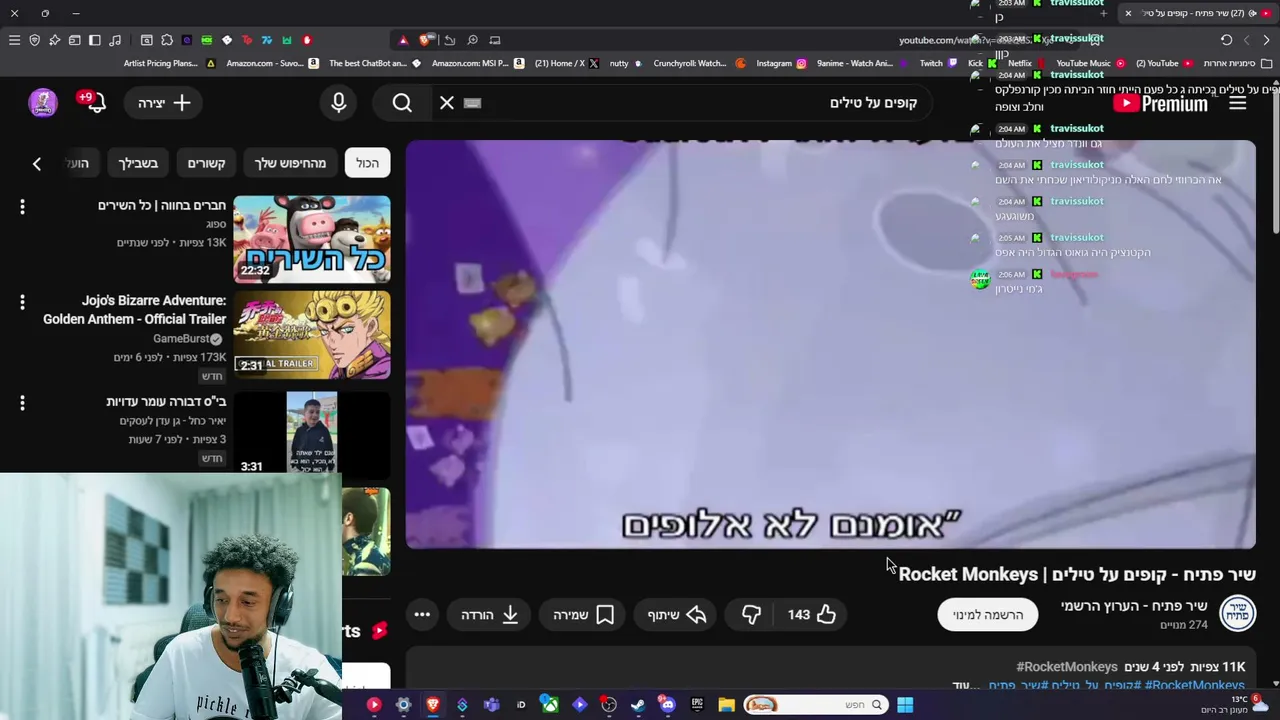Open the חברים בחווה video thumbnail
1280x720 pixels.
point(312,239)
